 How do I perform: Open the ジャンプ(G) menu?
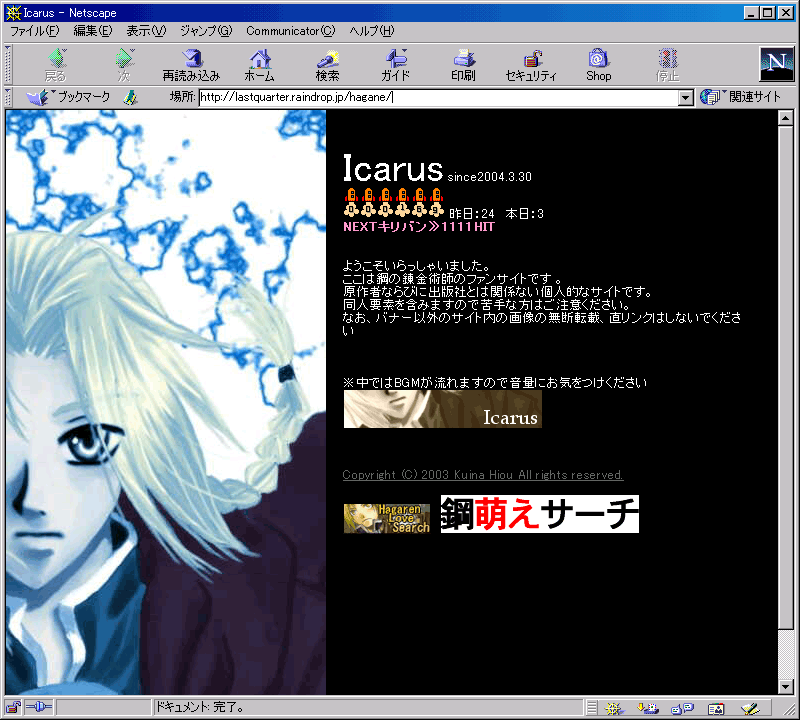206,31
